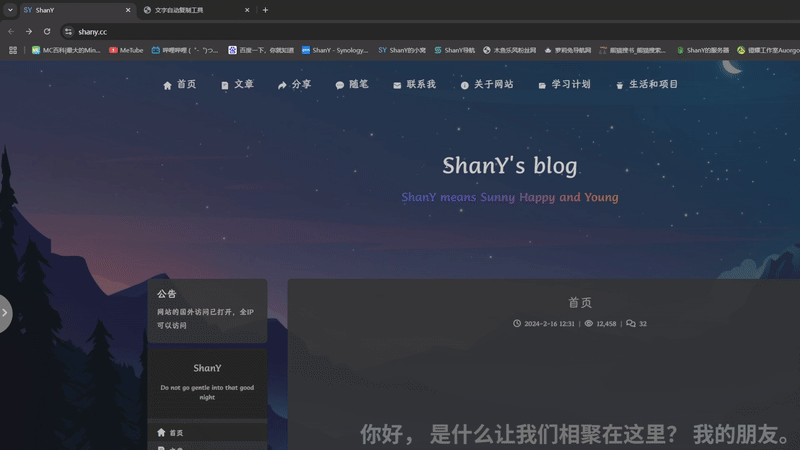Image resolution: width=800 pixels, height=450 pixels.
Task: Click the ShanY's blog title
Action: 510,166
